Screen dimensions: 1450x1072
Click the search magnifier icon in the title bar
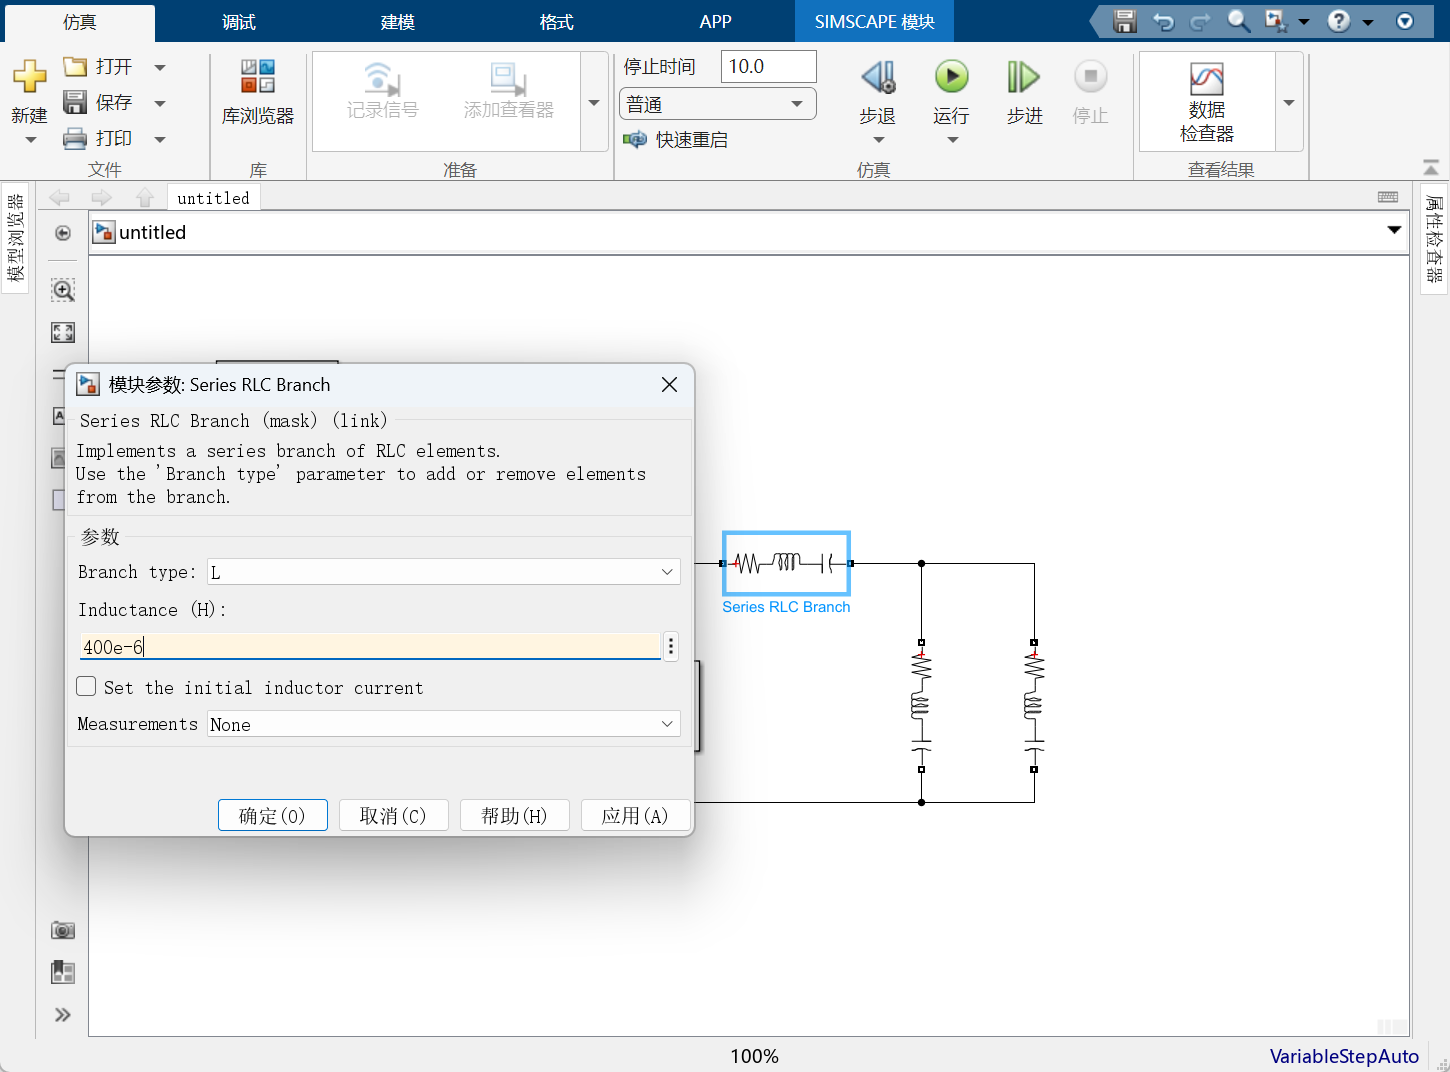[1238, 21]
